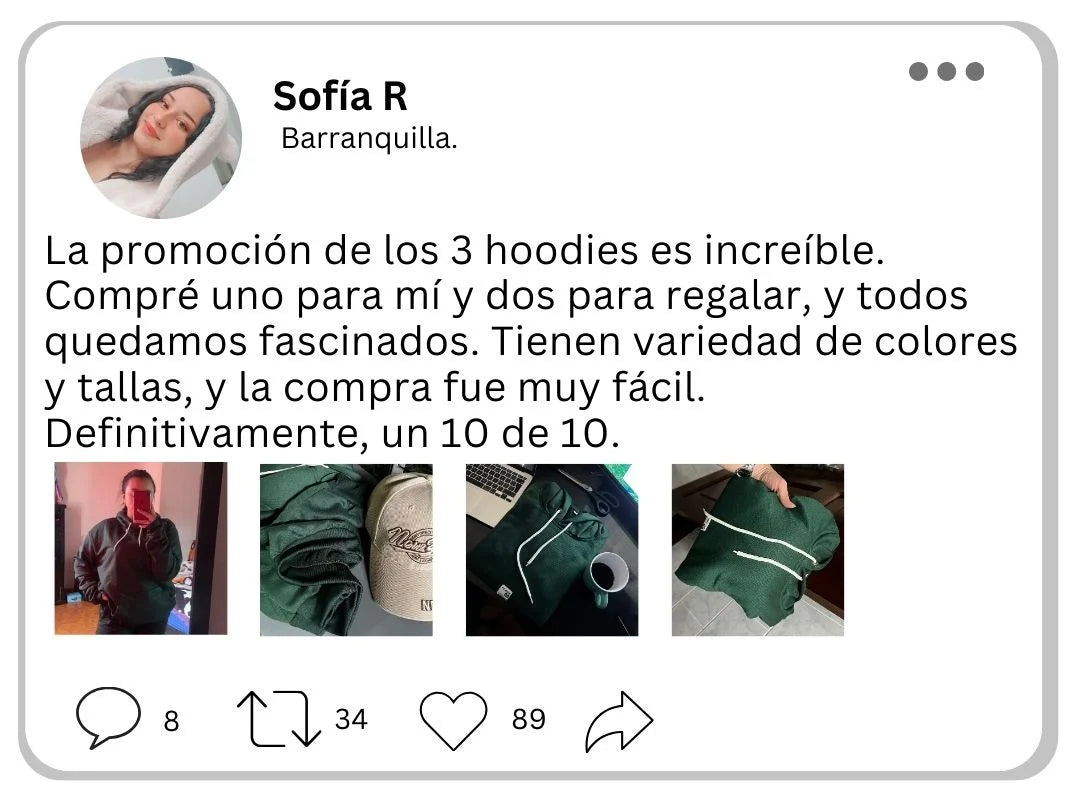Click the last dot of the options menu

click(x=975, y=71)
